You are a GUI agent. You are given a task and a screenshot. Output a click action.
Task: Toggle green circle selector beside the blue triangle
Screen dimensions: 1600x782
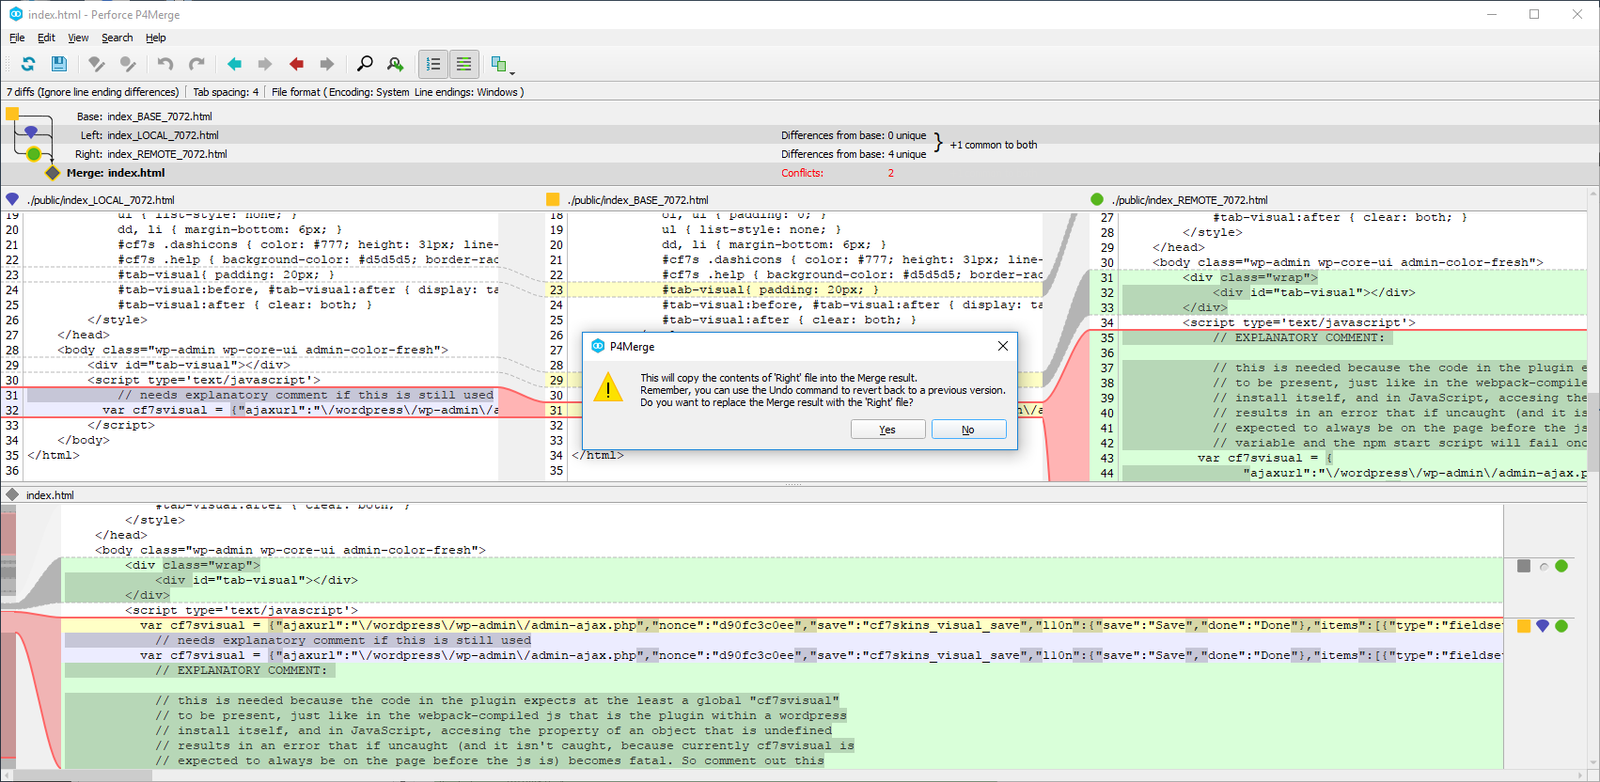click(1562, 626)
